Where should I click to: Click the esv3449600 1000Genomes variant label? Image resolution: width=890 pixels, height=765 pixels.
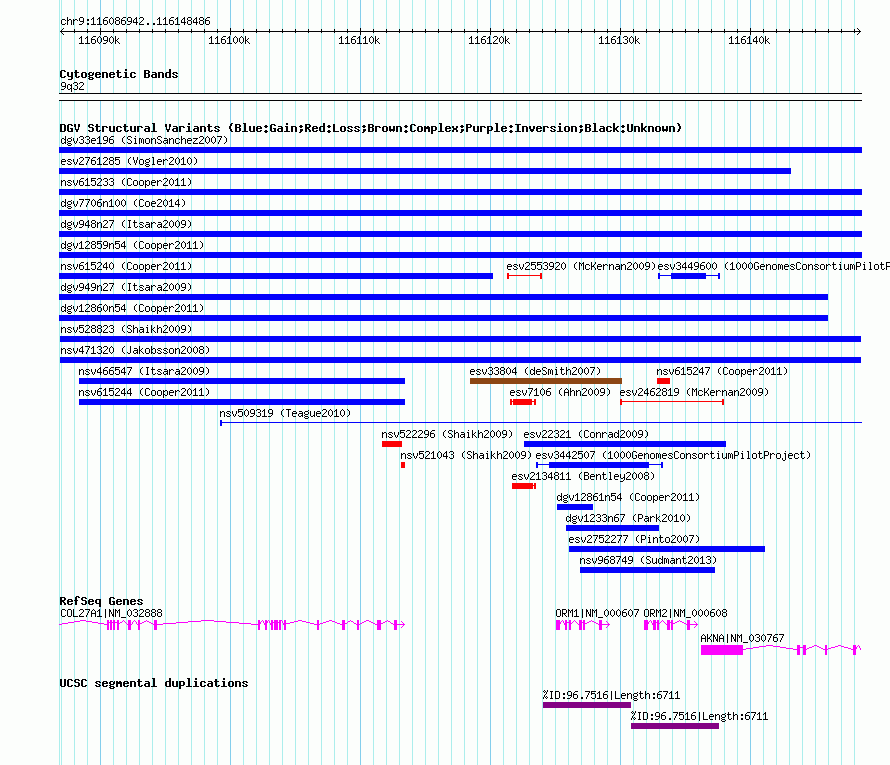click(x=774, y=266)
